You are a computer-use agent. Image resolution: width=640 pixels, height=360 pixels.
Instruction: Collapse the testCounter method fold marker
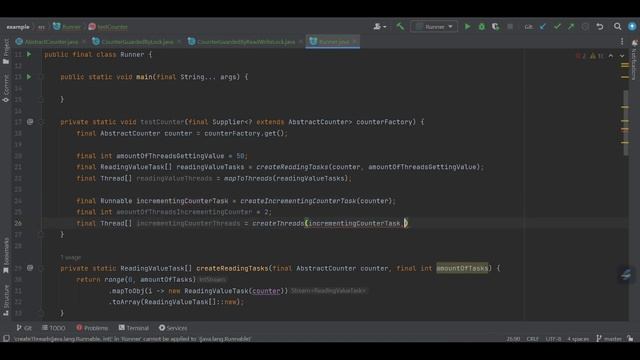pos(41,122)
